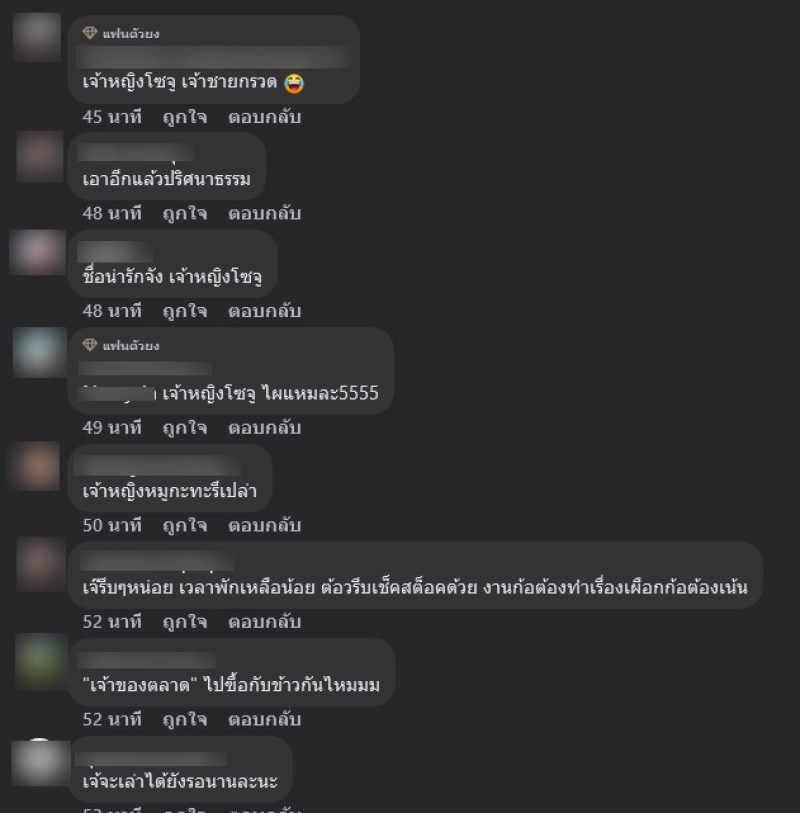This screenshot has width=800, height=813.
Task: Like the long comment about เช็คสต็อค
Action: click(x=185, y=622)
